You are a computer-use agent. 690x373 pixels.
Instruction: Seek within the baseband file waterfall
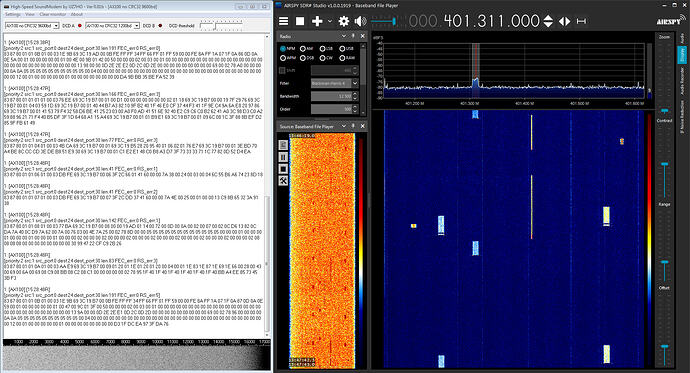point(322,251)
